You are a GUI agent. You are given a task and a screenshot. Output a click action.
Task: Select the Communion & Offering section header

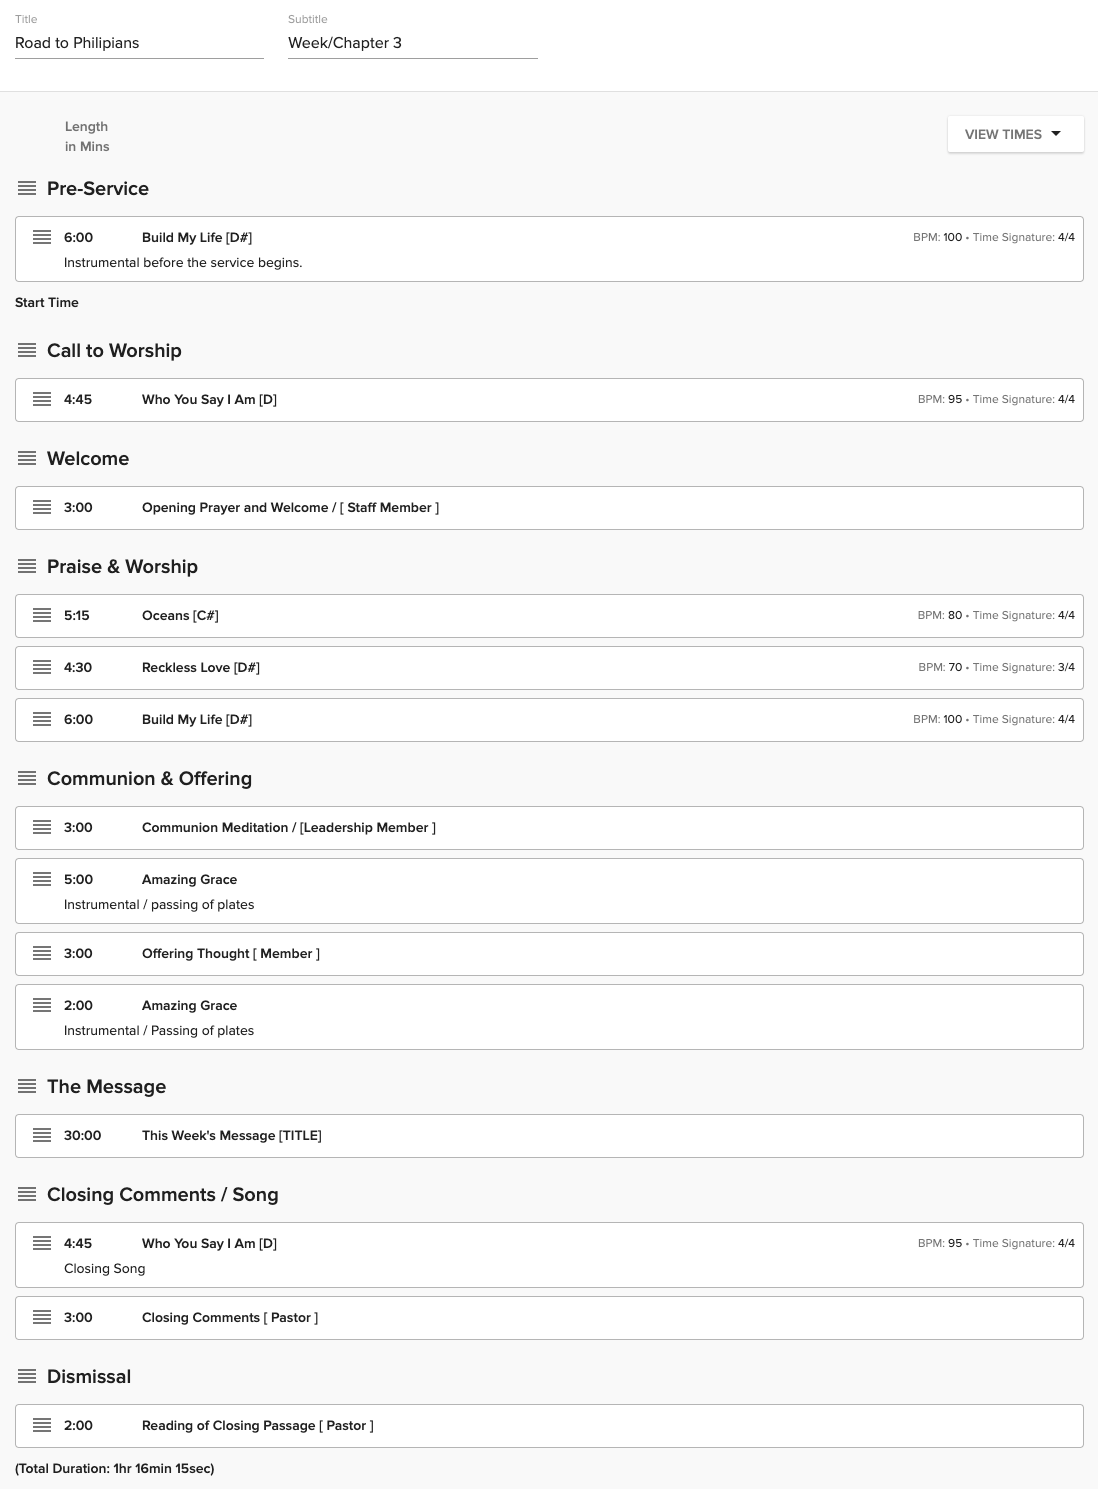pos(149,778)
